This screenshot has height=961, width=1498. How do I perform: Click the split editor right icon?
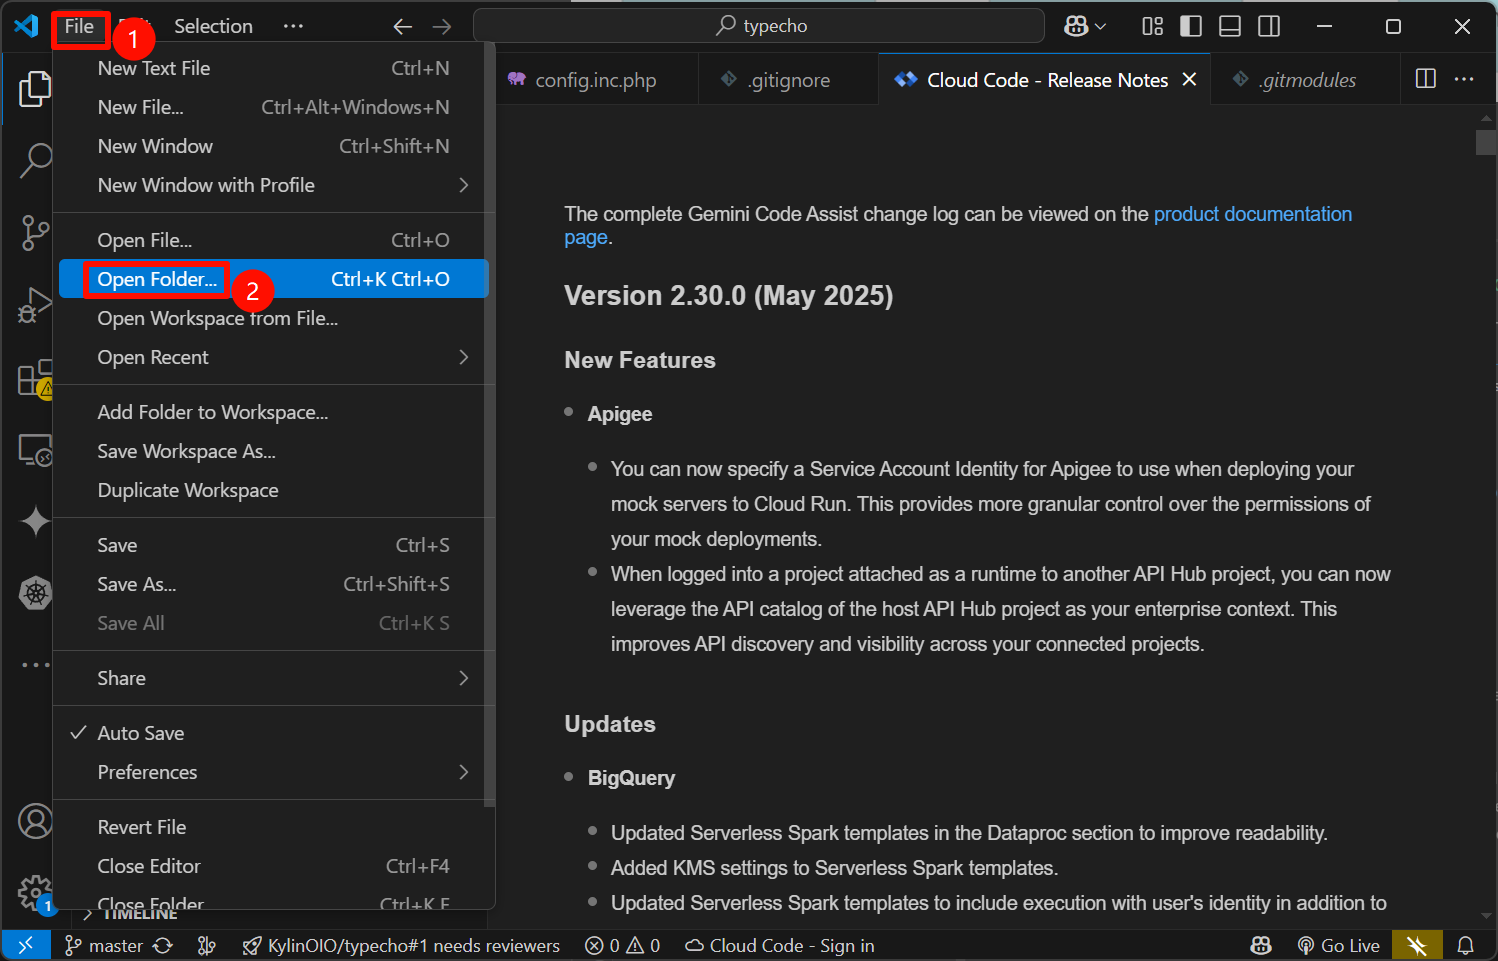coord(1426,79)
